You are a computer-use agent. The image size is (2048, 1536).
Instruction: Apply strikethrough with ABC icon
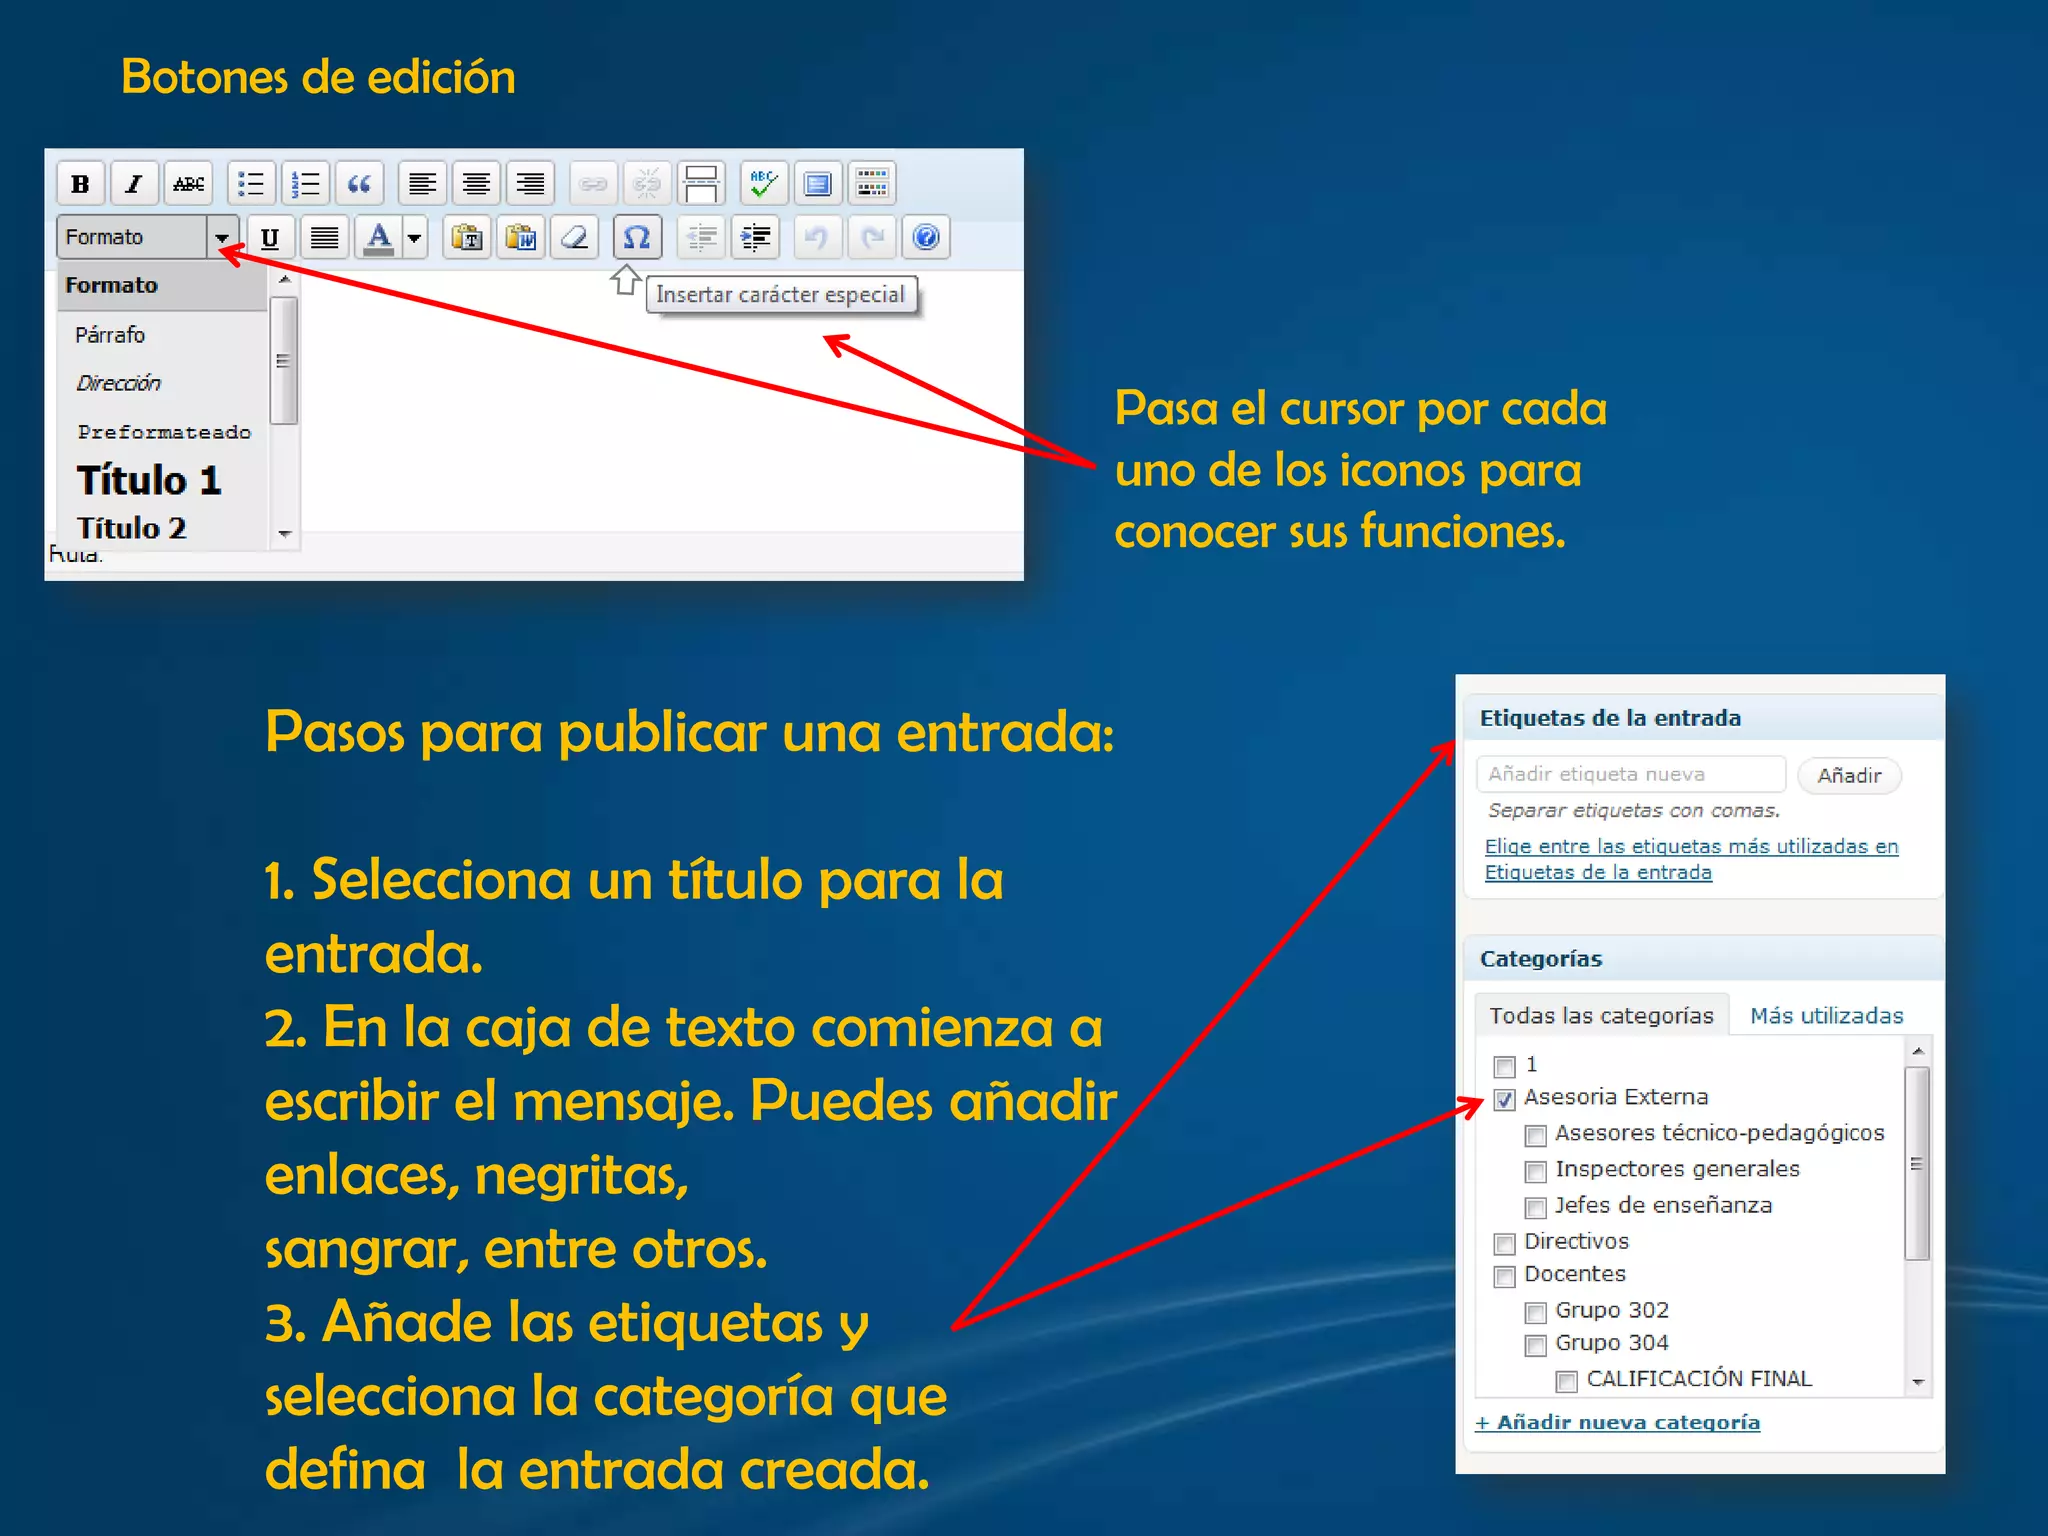pyautogui.click(x=188, y=184)
